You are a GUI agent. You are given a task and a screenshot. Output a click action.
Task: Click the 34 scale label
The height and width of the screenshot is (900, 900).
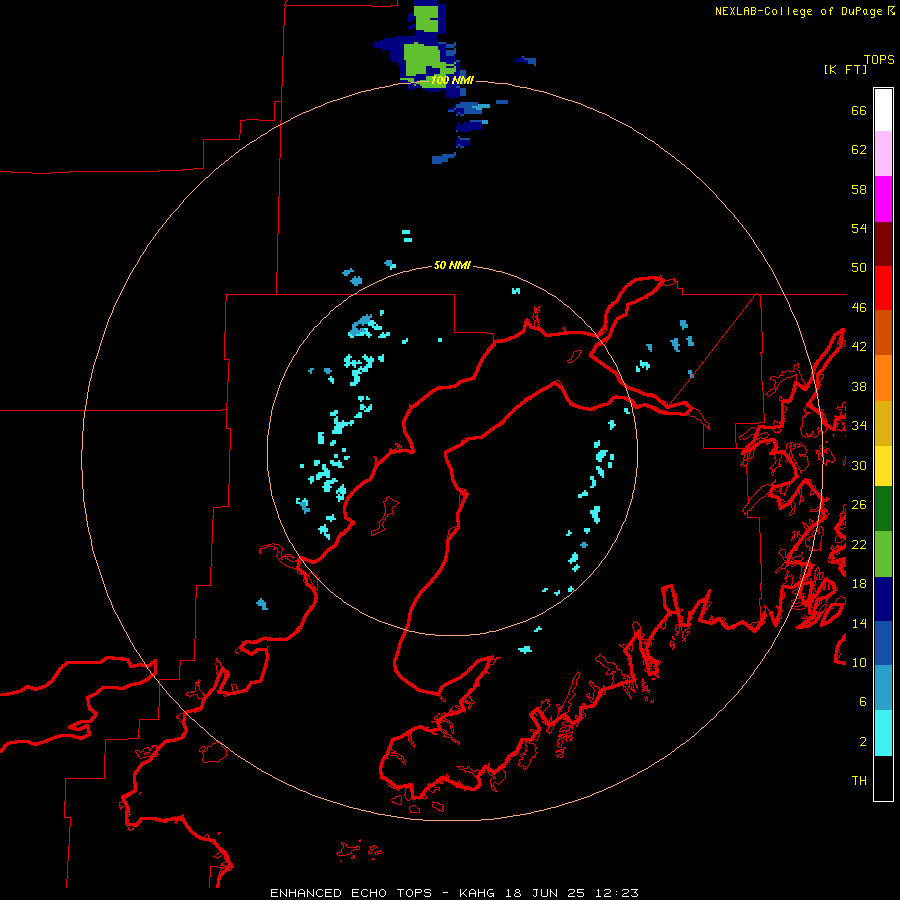tap(859, 425)
